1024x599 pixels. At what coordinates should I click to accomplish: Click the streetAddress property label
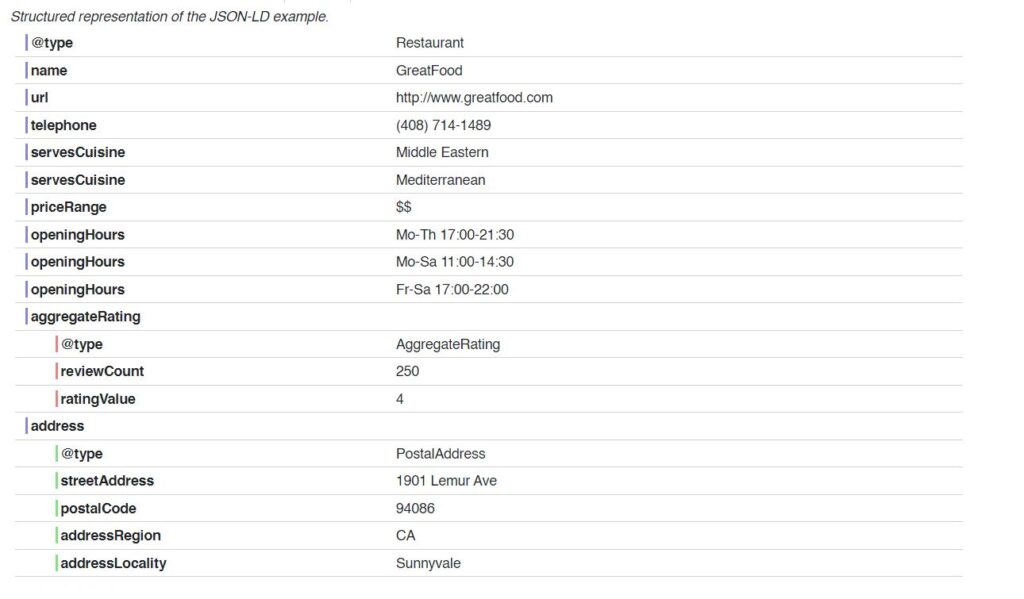pos(107,481)
